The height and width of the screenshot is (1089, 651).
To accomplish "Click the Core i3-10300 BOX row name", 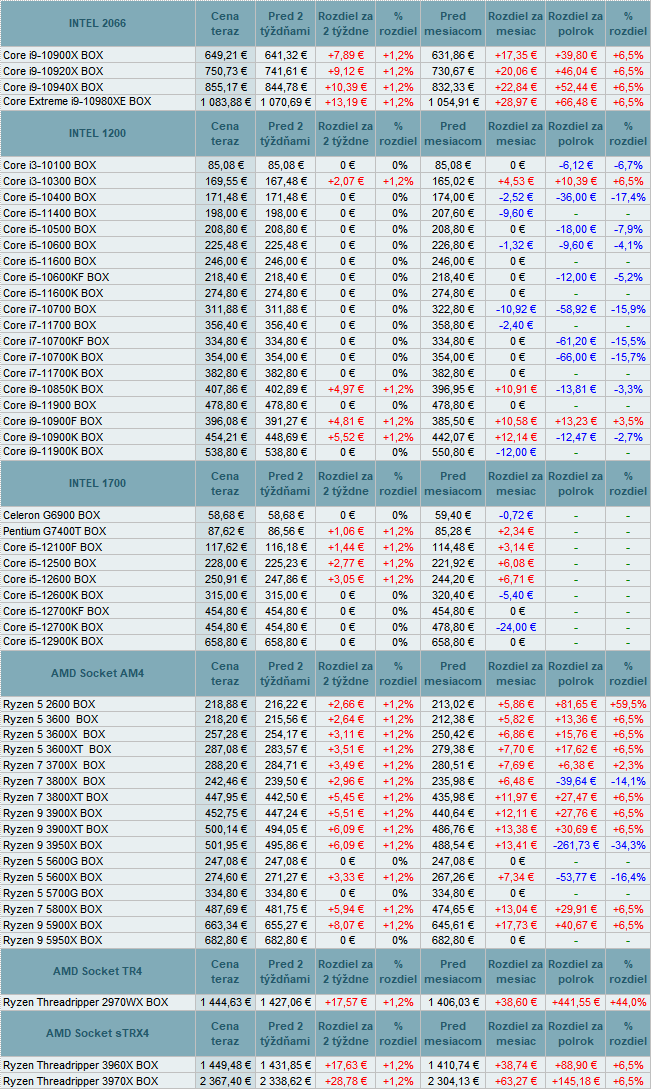I will (x=49, y=181).
